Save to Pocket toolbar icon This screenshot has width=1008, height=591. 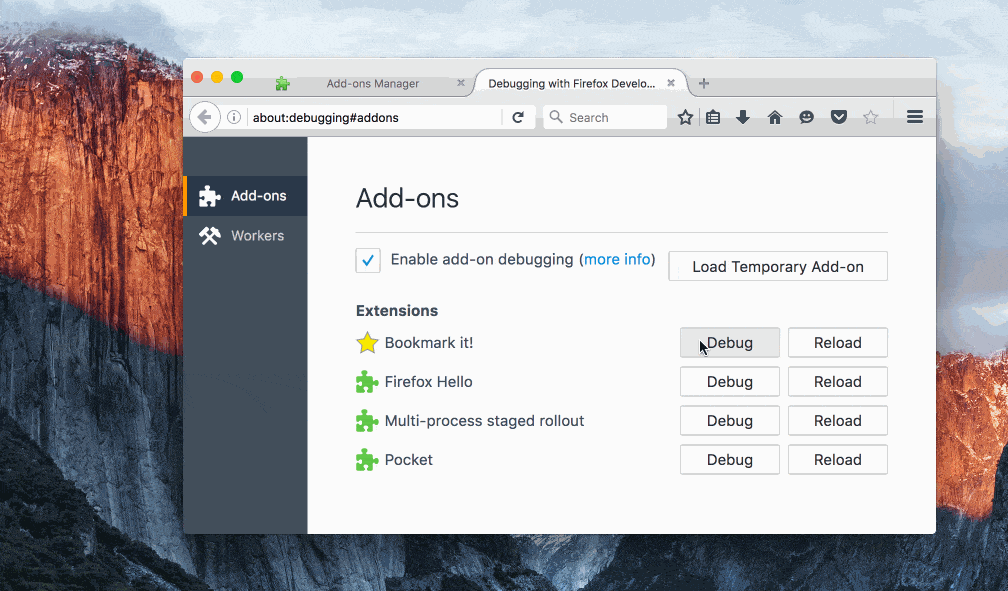(838, 117)
